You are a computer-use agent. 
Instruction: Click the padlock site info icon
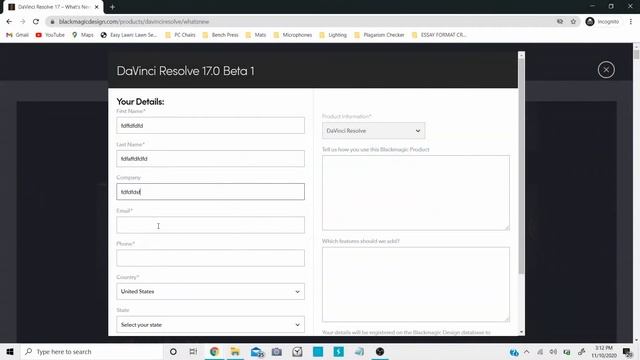(x=52, y=22)
